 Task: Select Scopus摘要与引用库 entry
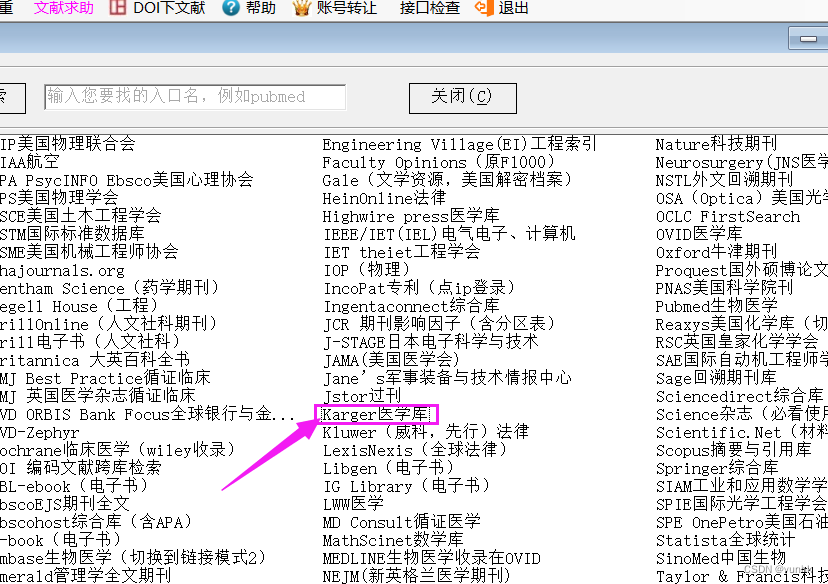click(733, 449)
